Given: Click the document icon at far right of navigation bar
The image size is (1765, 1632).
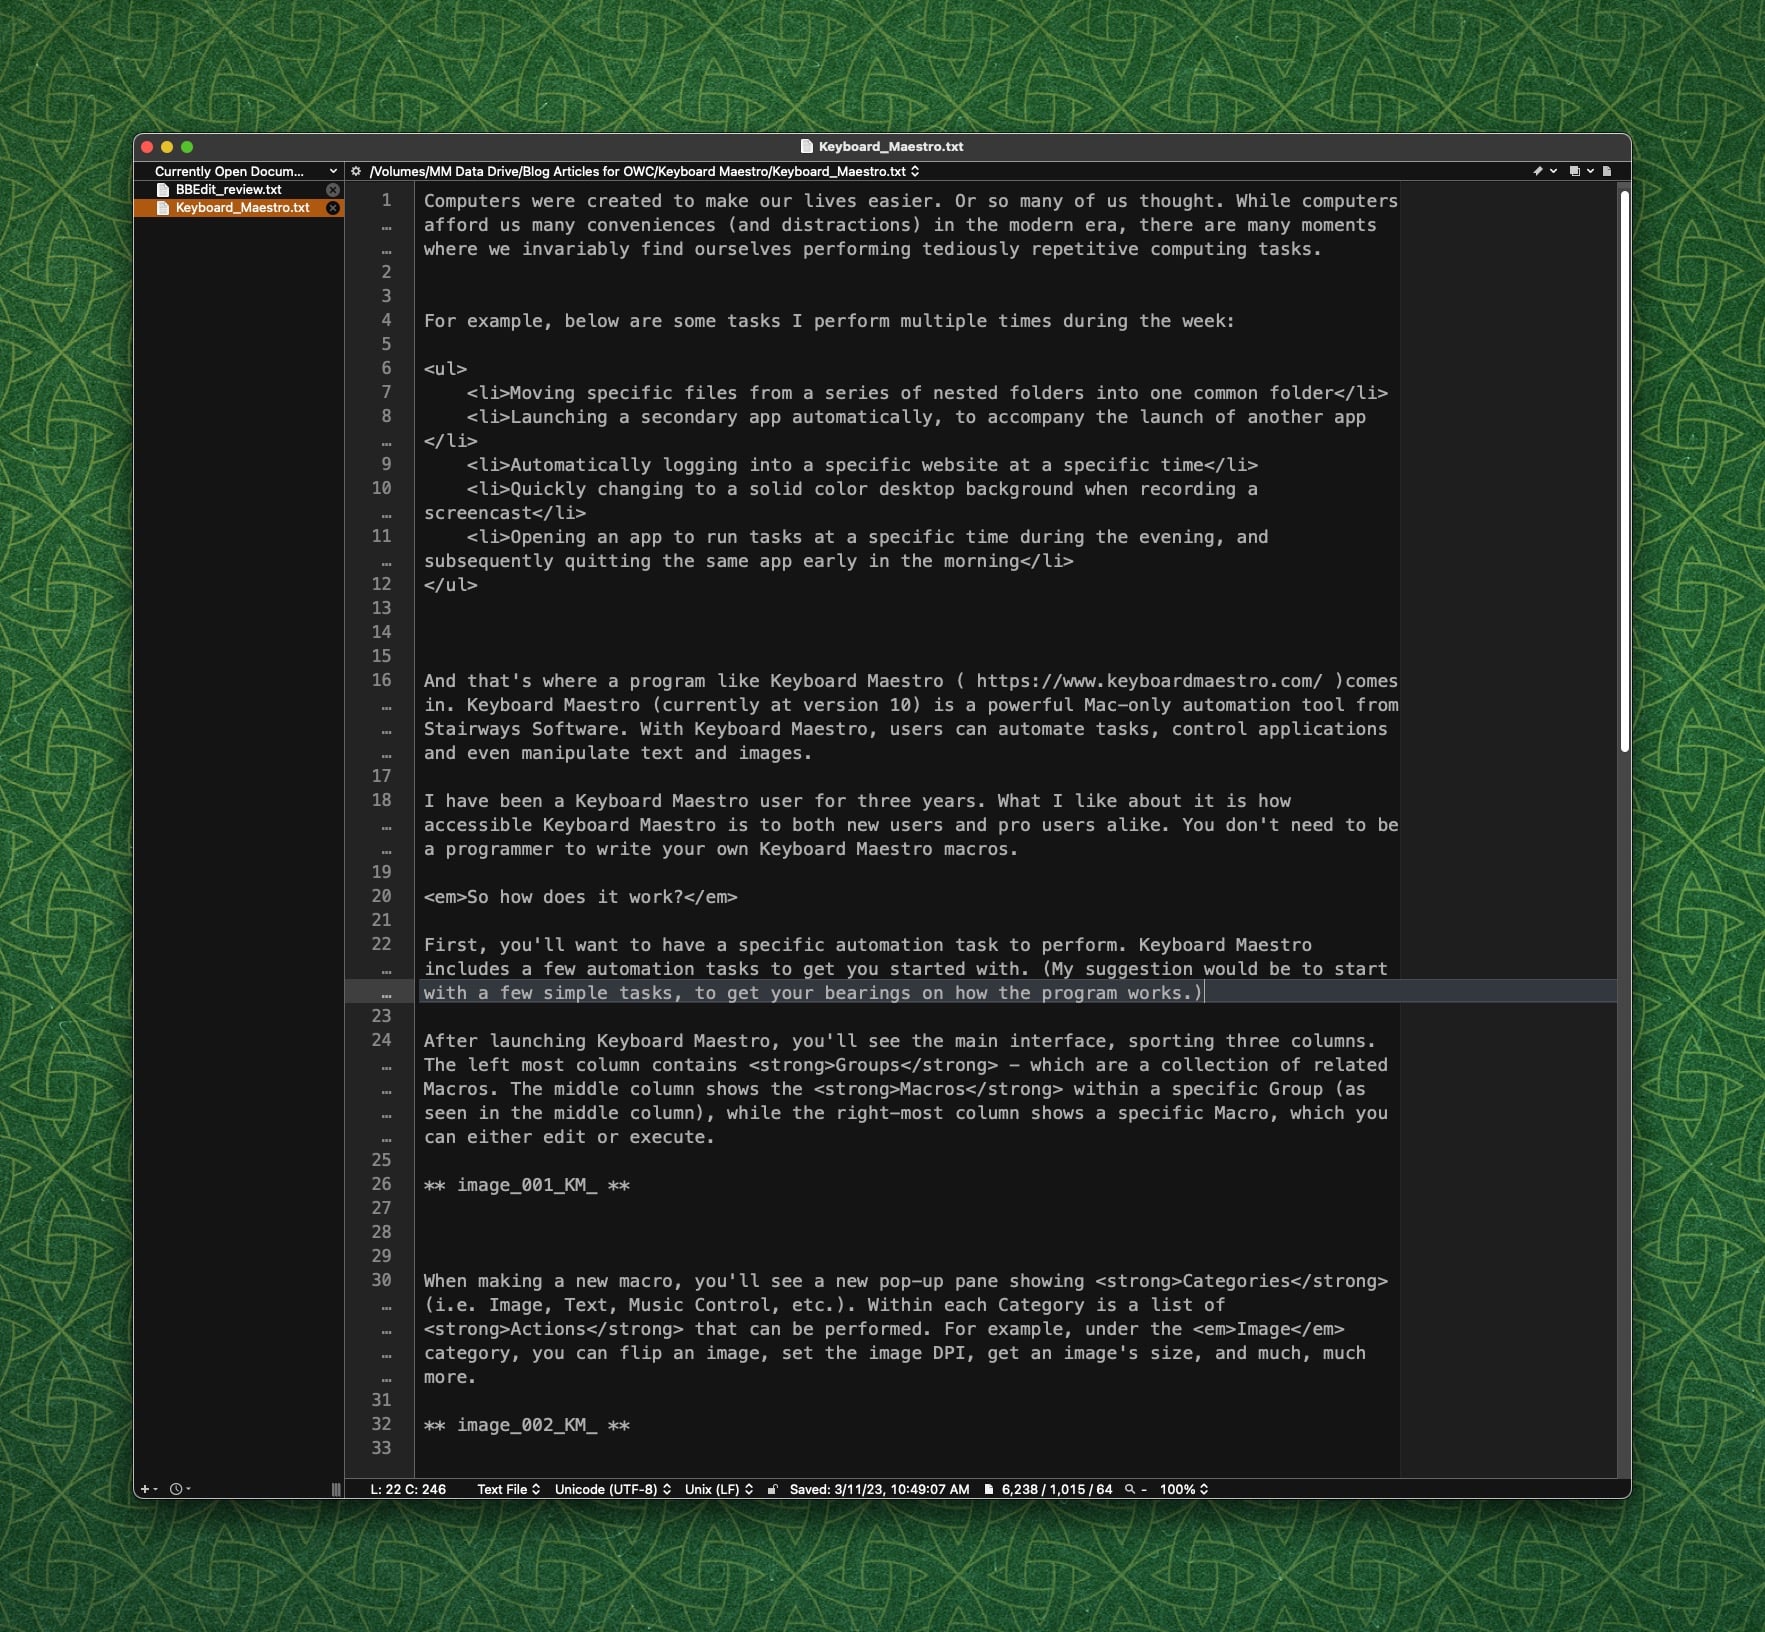Looking at the screenshot, I should (1607, 171).
